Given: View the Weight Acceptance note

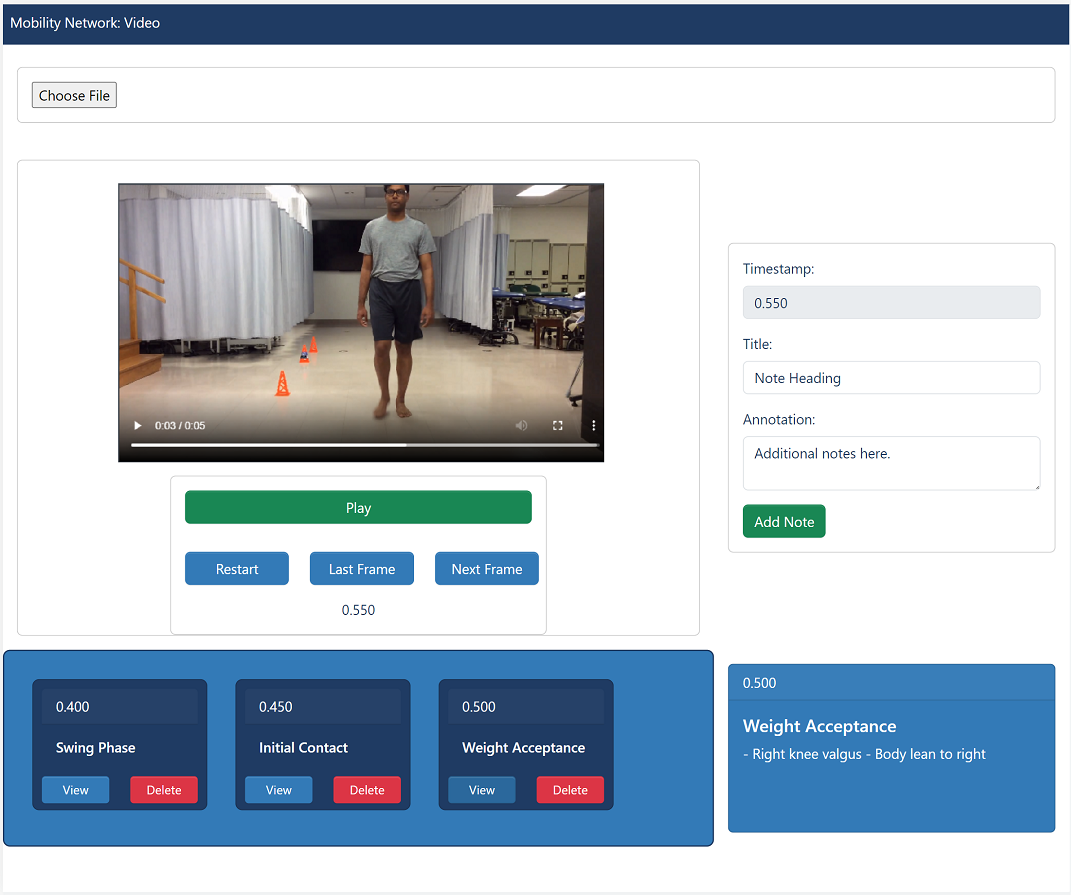Looking at the screenshot, I should (482, 790).
